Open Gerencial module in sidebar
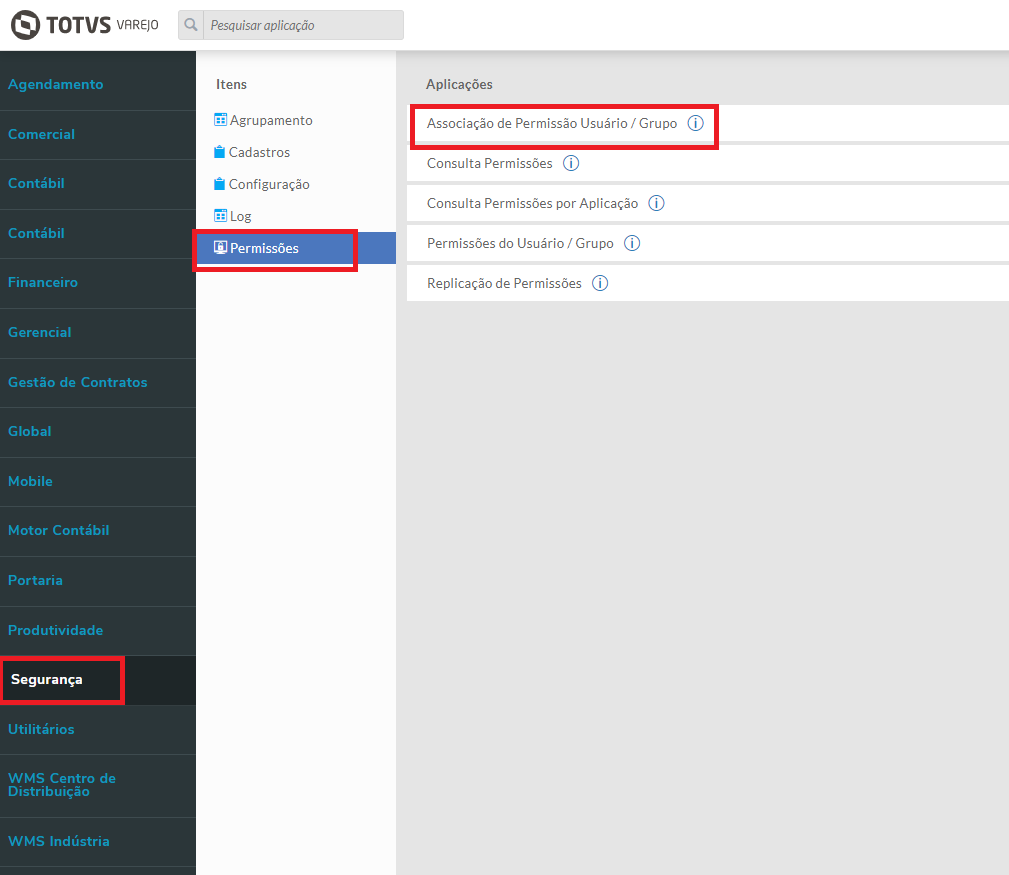This screenshot has width=1009, height=875. coord(98,333)
